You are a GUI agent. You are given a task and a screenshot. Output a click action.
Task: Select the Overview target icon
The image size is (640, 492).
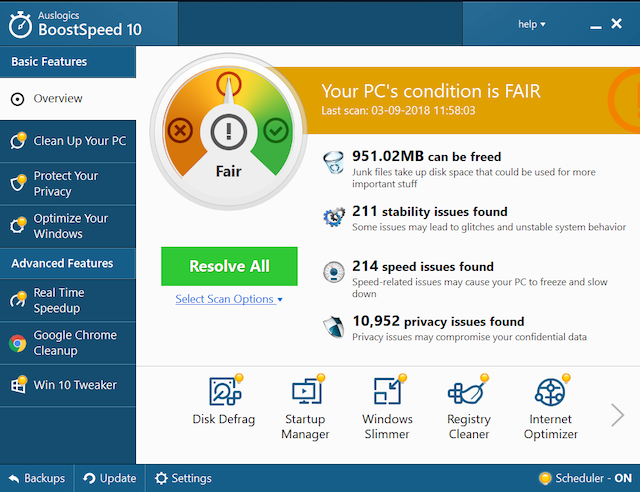coord(18,99)
